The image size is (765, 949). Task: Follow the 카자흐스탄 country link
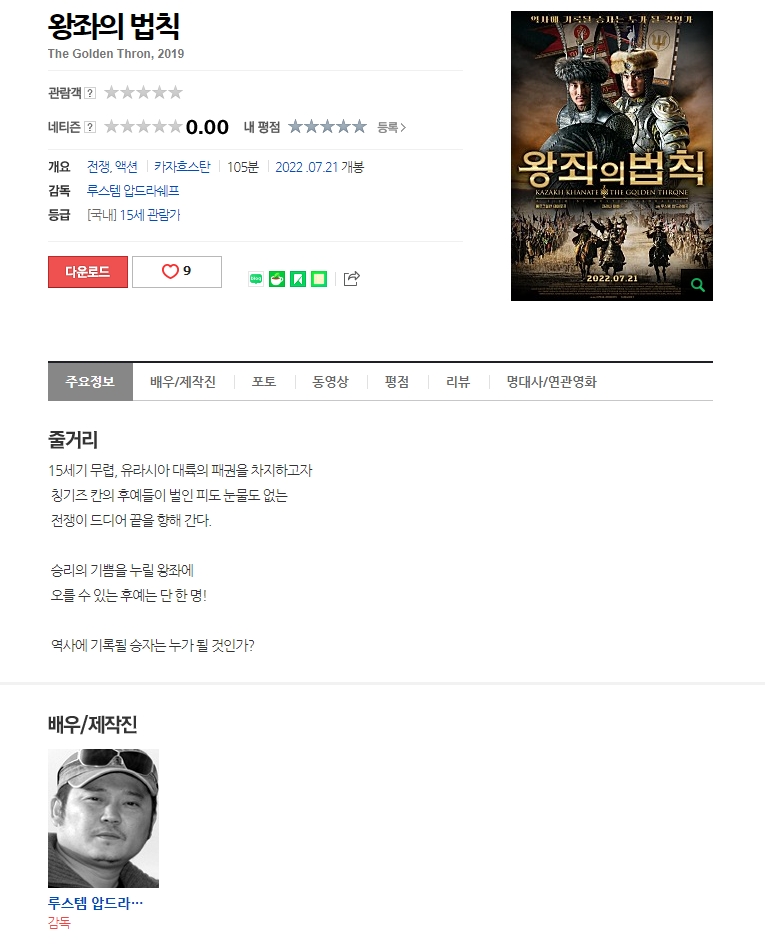182,166
